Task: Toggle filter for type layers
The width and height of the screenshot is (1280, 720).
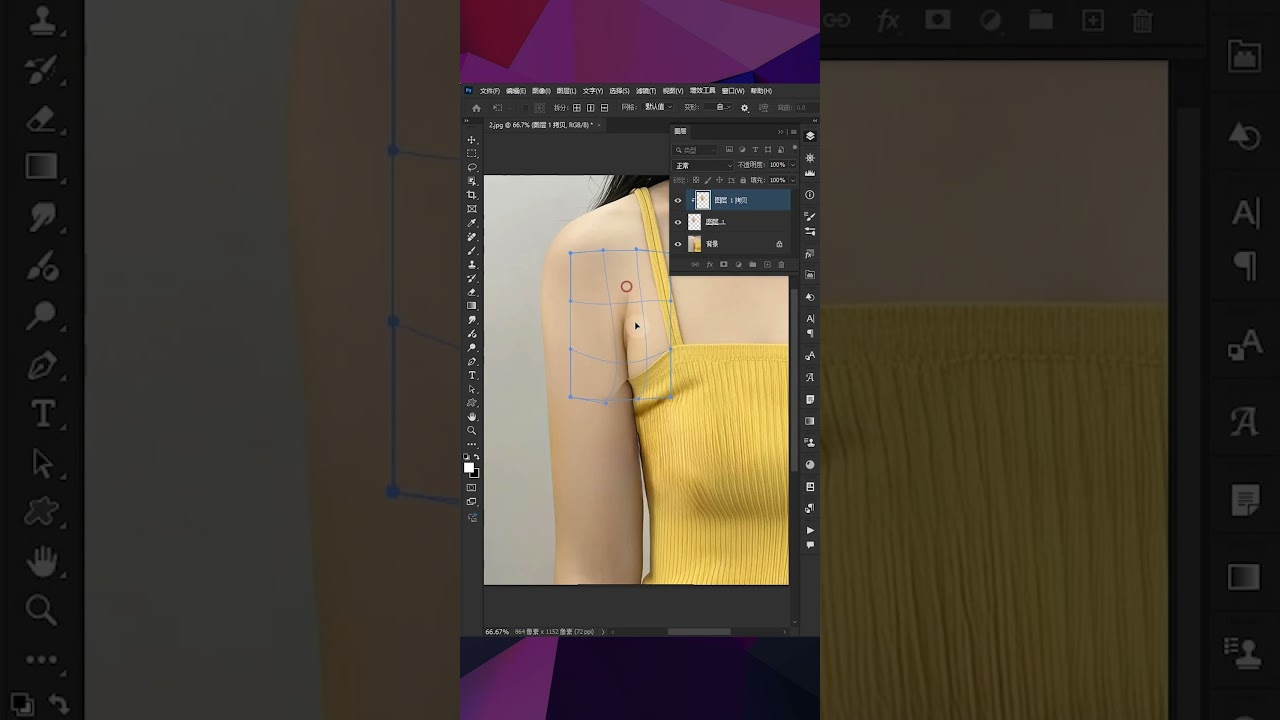Action: (755, 149)
